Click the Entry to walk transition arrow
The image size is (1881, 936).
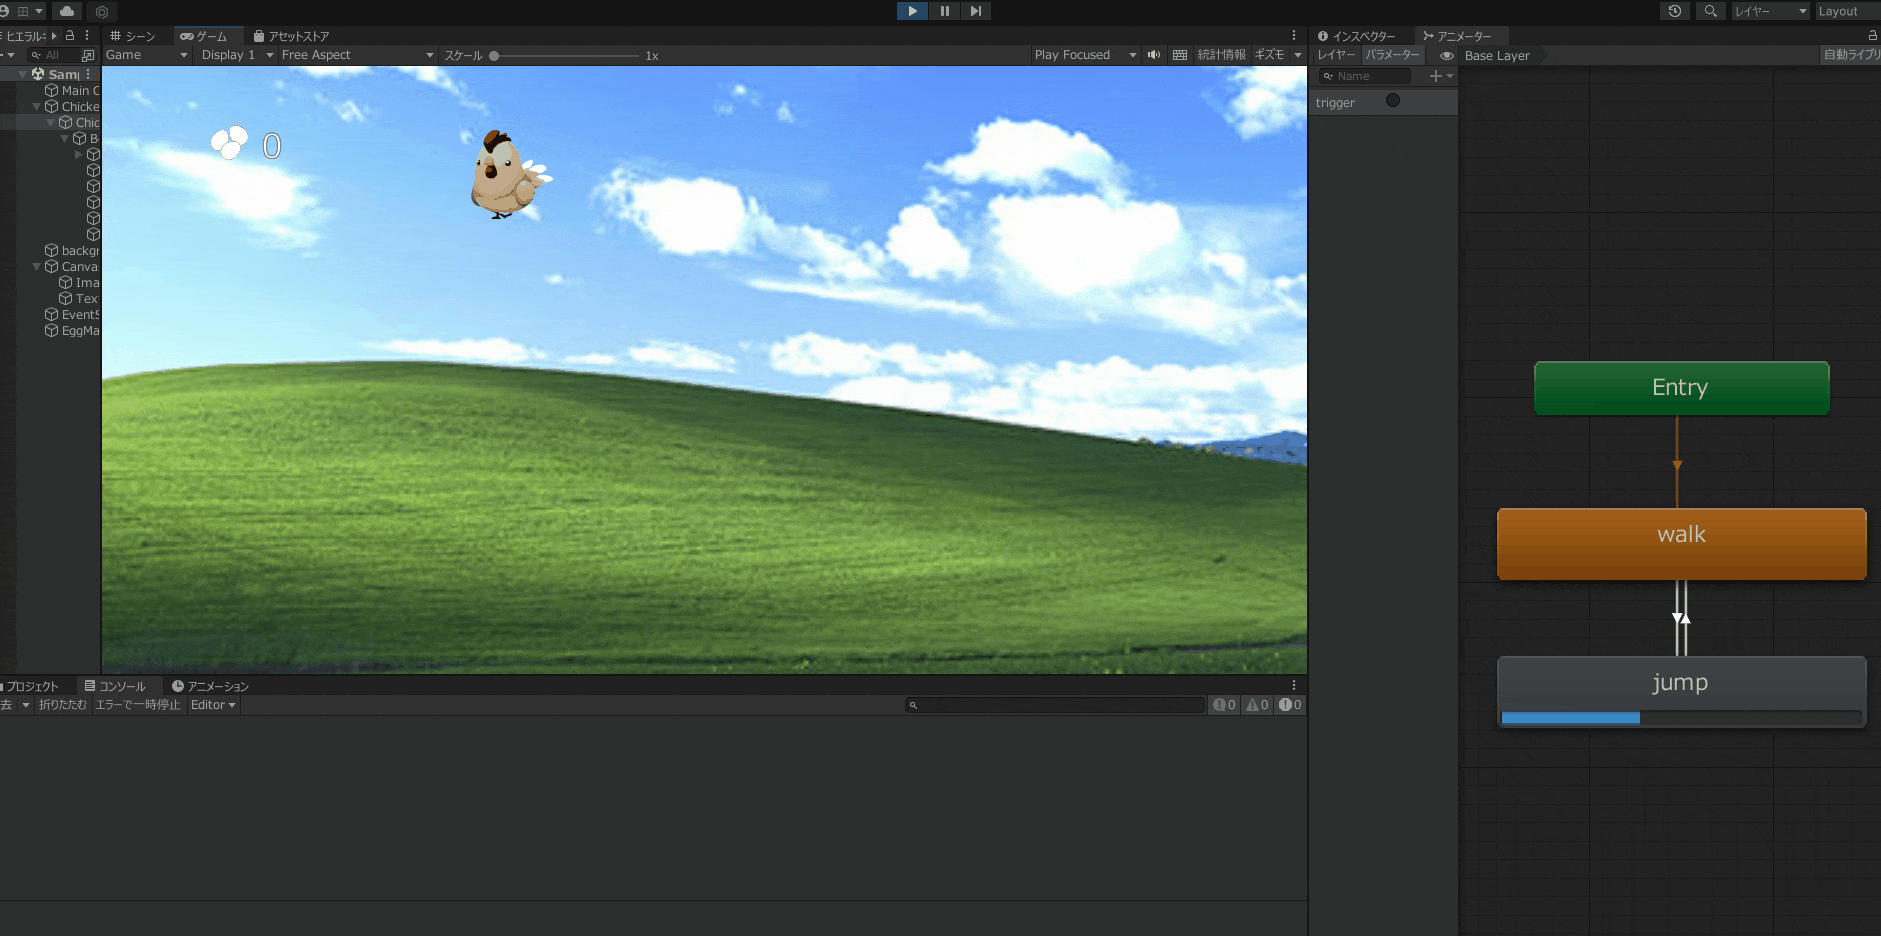pyautogui.click(x=1677, y=464)
